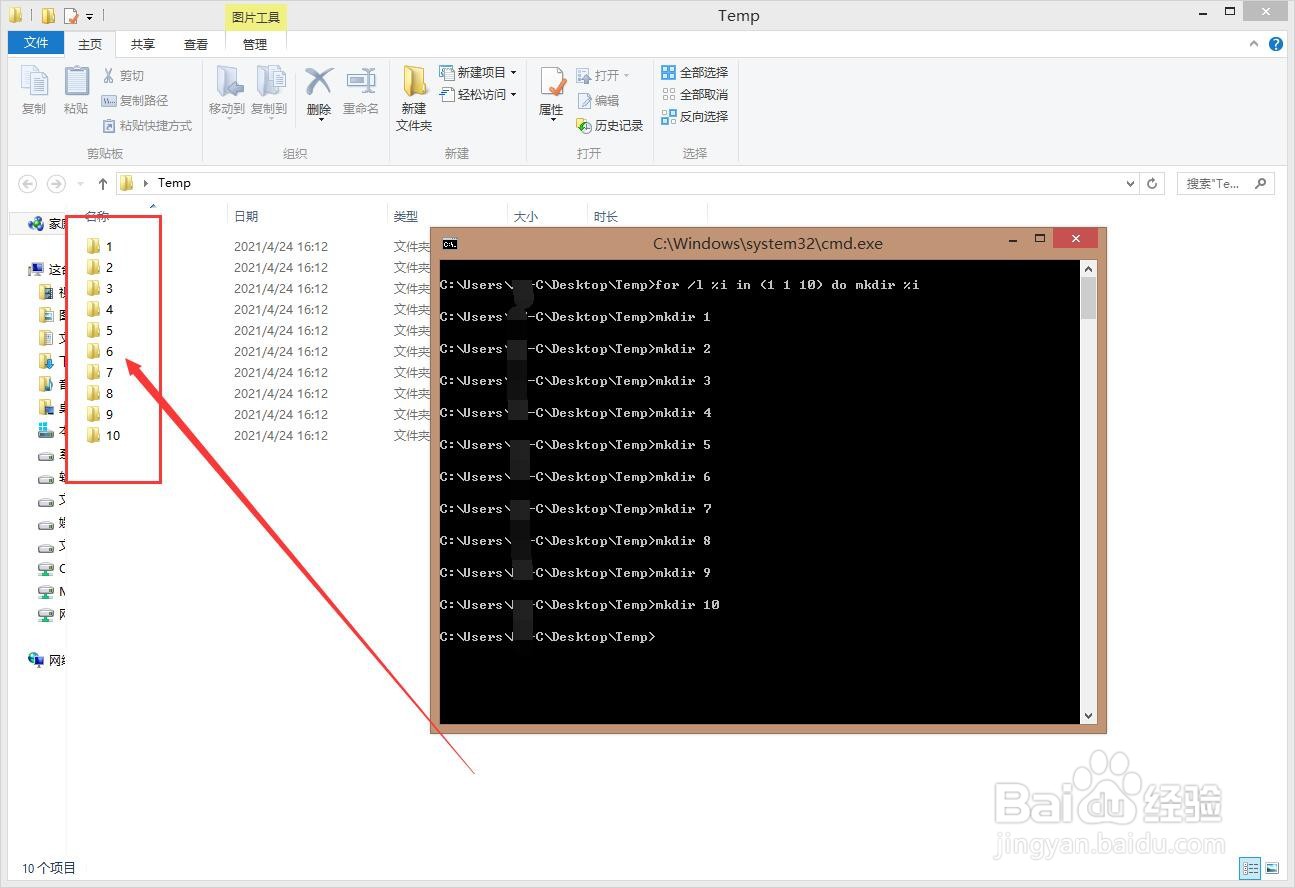
Task: Collapse the ribbon with the chevron
Action: pyautogui.click(x=1255, y=44)
